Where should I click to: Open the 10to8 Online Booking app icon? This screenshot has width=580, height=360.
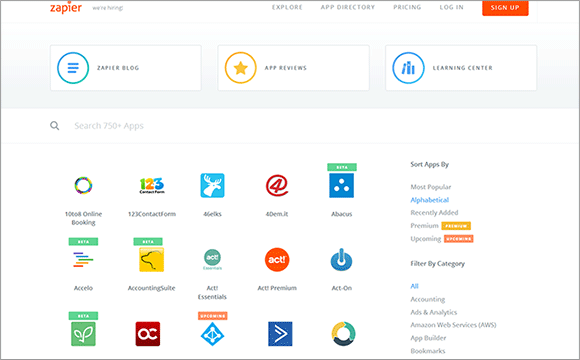(83, 185)
